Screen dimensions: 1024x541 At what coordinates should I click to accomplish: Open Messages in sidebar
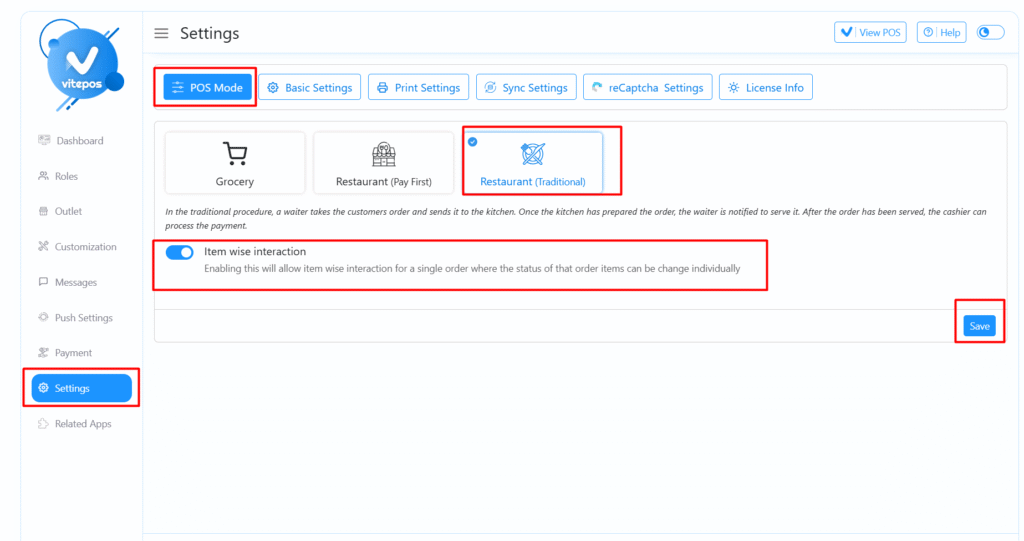pos(76,282)
